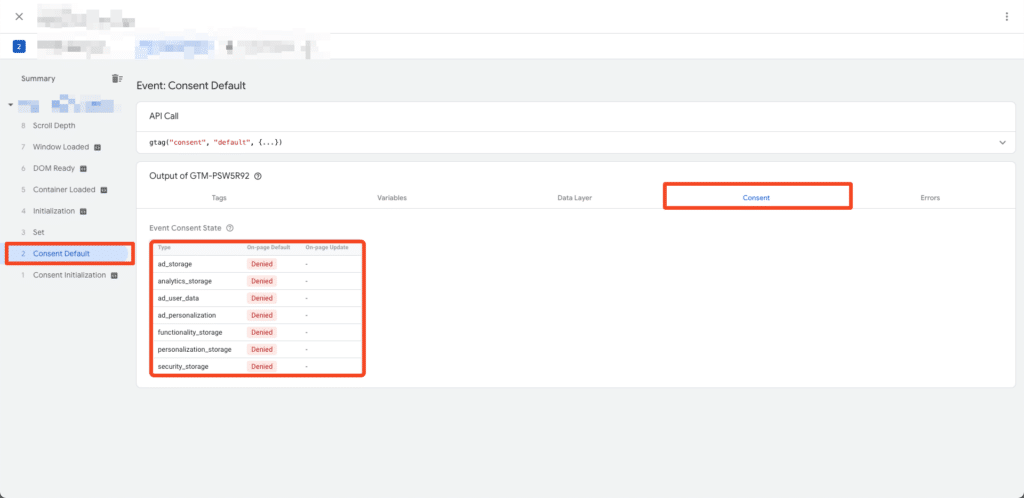This screenshot has width=1024, height=498.
Task: Select the Initialization event numbered 4
Action: point(54,211)
